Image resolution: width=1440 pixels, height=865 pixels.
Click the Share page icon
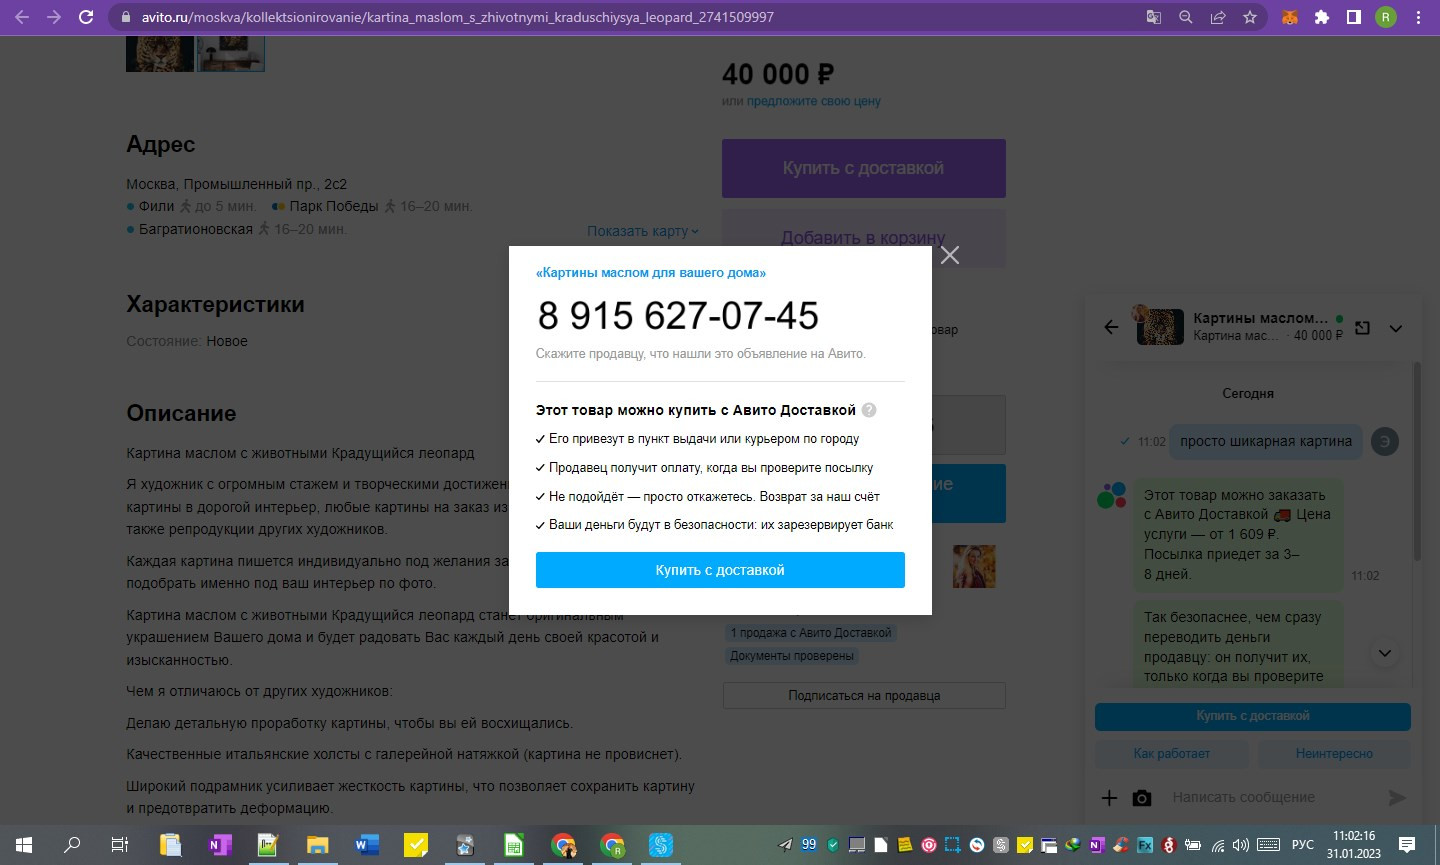pyautogui.click(x=1218, y=17)
